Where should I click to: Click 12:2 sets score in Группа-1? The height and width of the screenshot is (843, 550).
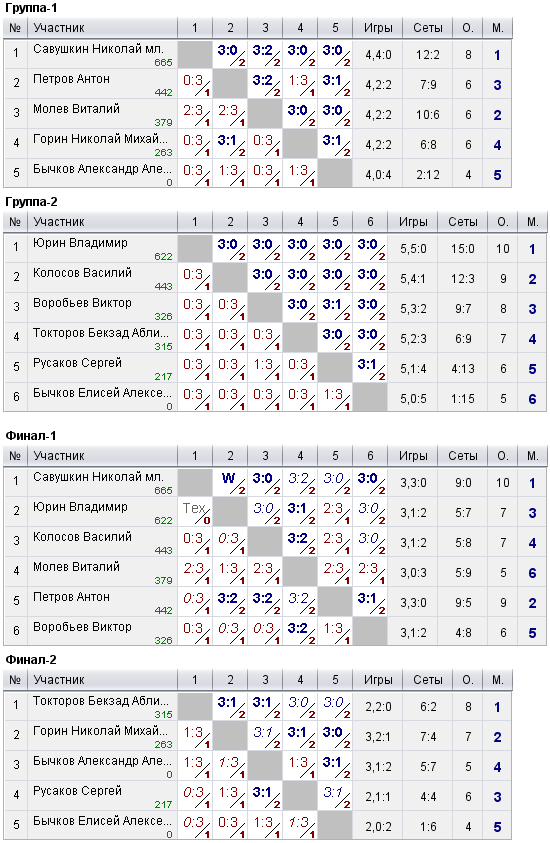427,55
